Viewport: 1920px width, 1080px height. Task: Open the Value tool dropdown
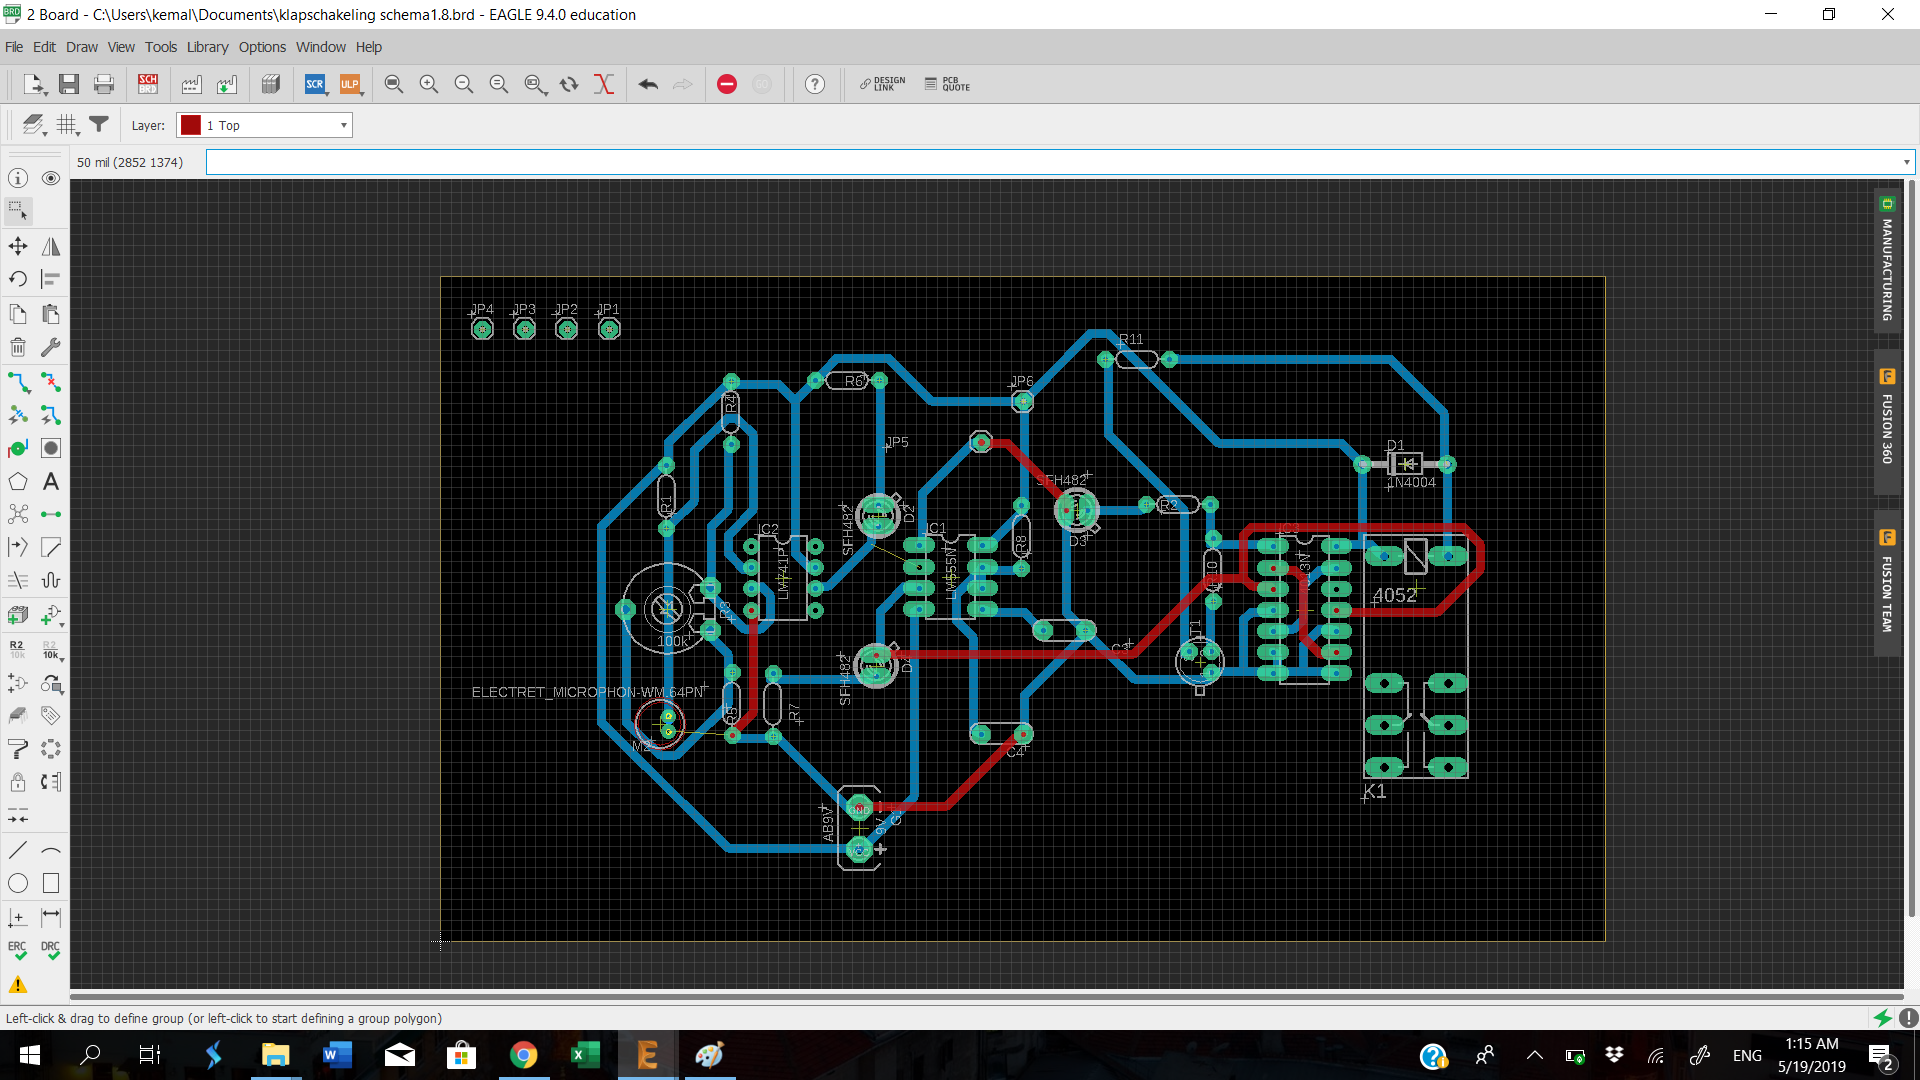click(51, 650)
